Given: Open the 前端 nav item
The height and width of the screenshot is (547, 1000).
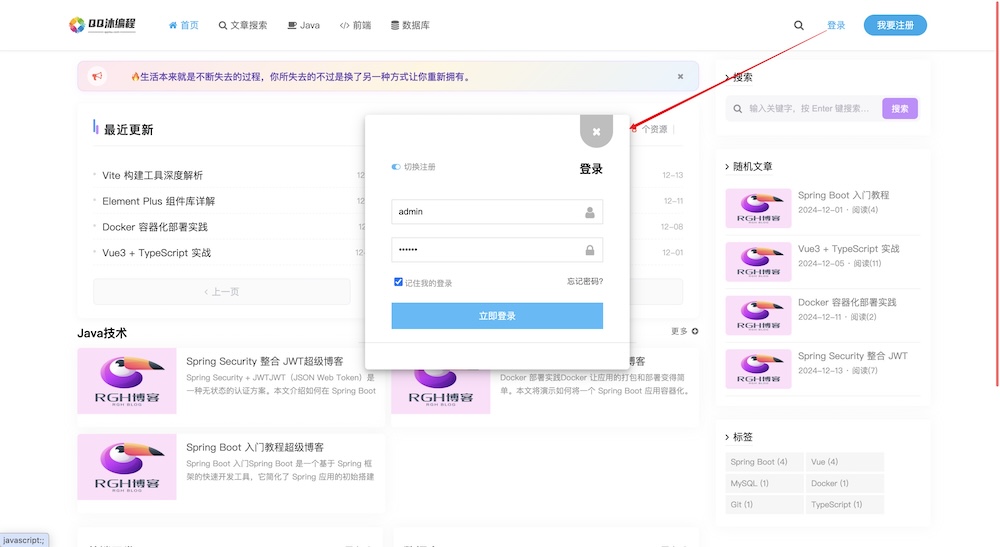Looking at the screenshot, I should tap(355, 26).
